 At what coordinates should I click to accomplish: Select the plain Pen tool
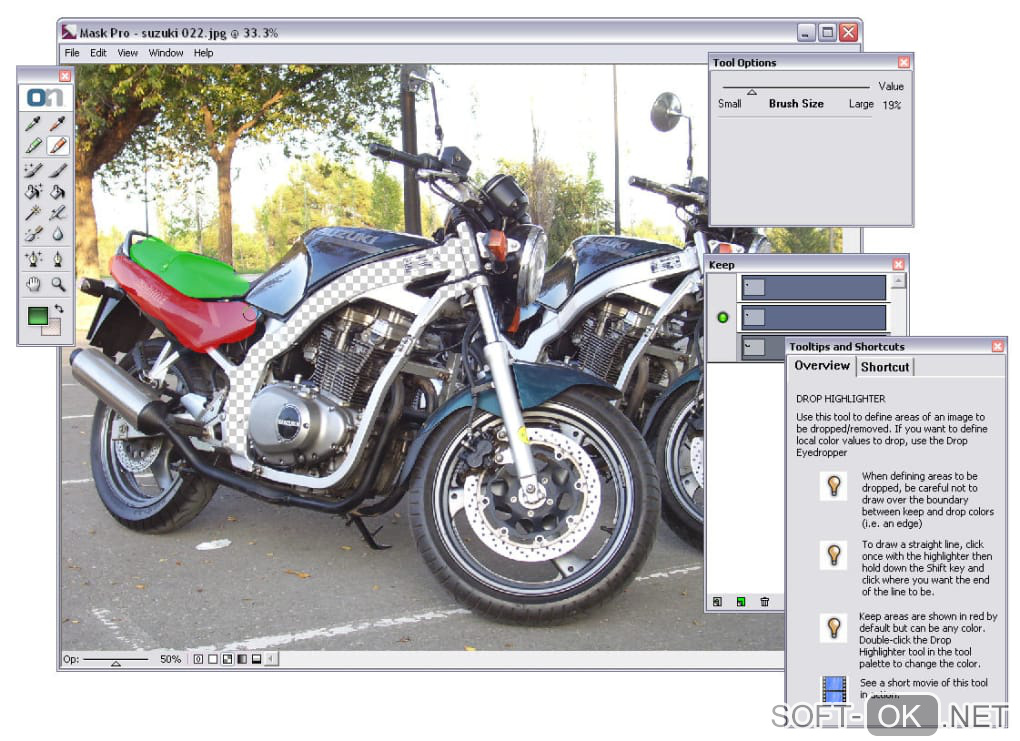click(x=57, y=259)
